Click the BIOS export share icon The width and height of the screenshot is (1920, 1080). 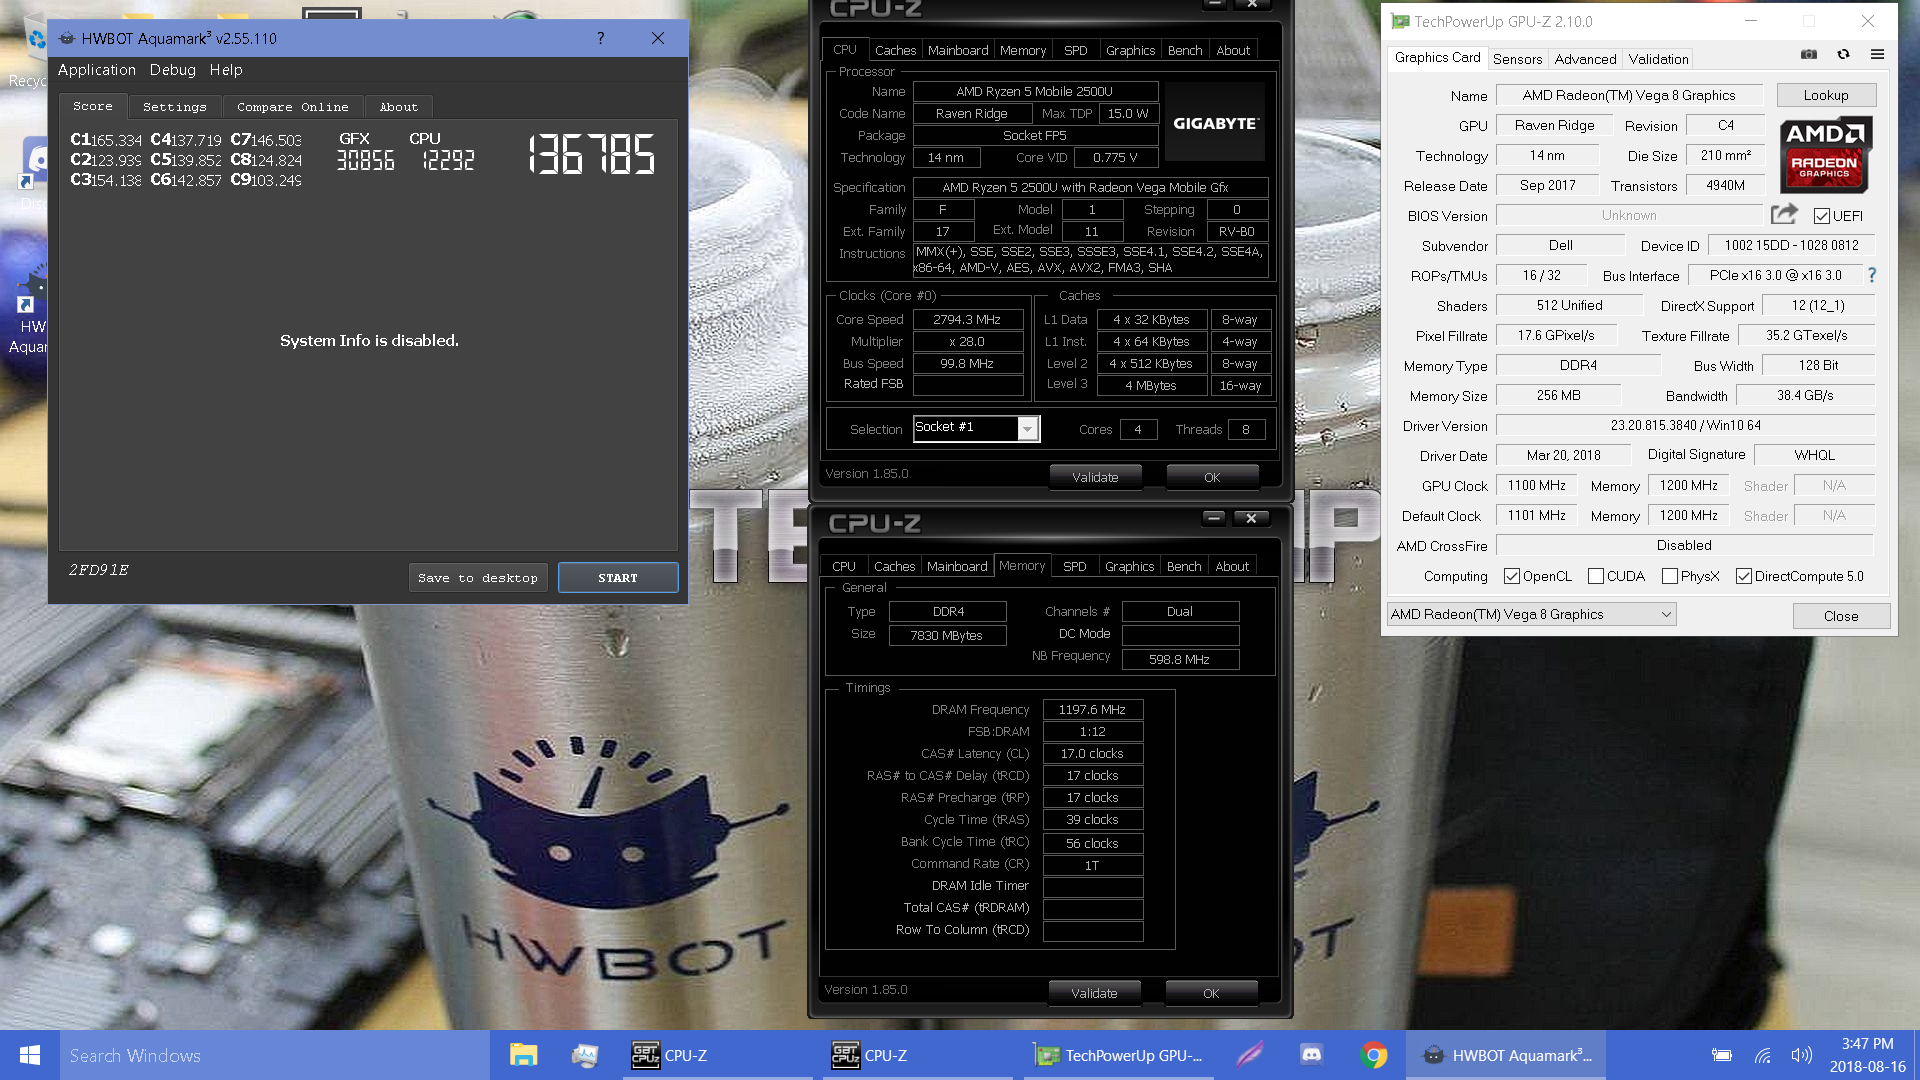(x=1783, y=214)
